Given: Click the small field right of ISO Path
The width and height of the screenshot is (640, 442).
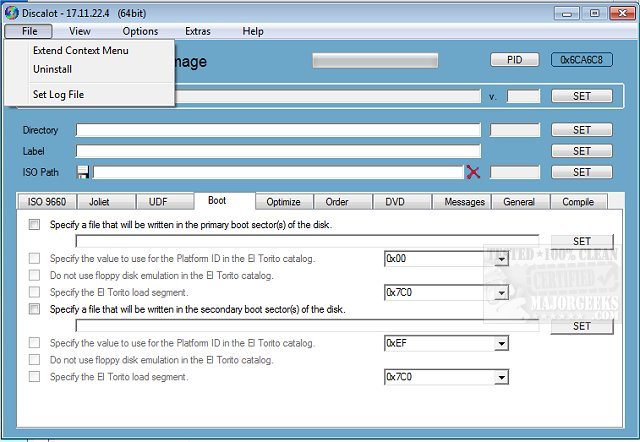Looking at the screenshot, I should click(x=515, y=172).
